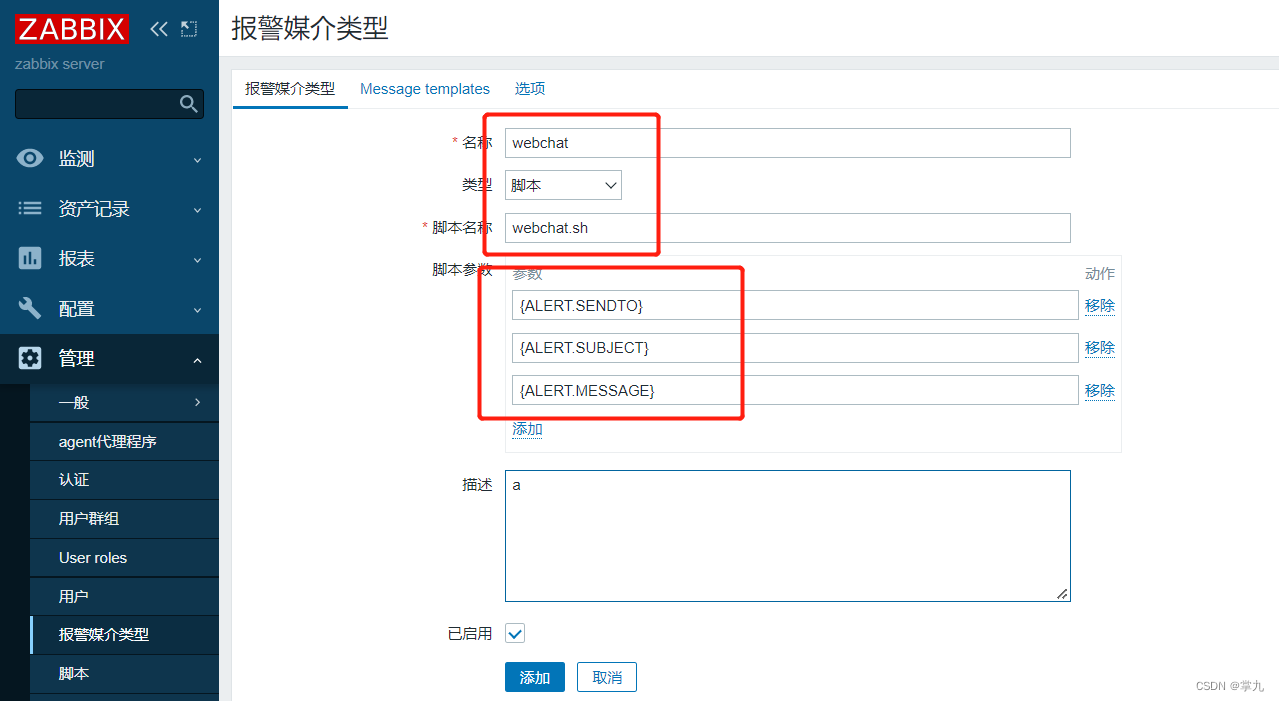
Task: Click the blue 添加 submit button
Action: (535, 677)
